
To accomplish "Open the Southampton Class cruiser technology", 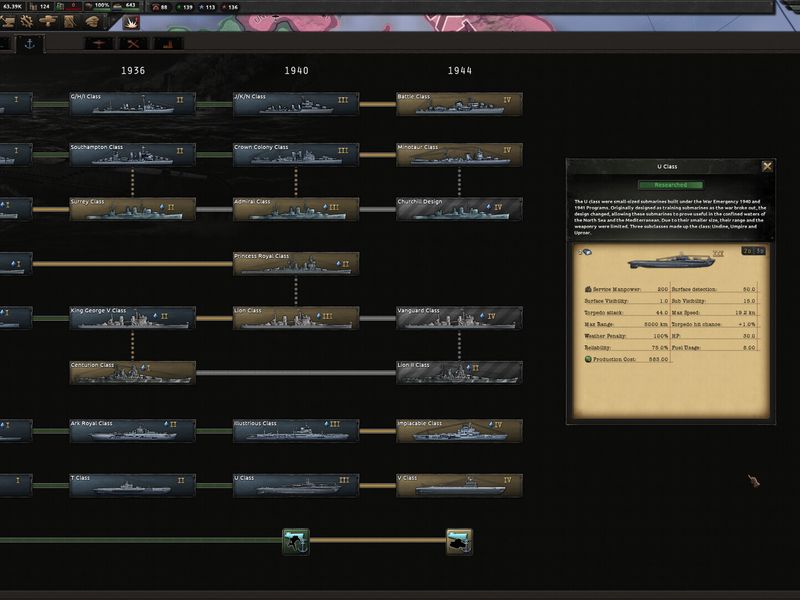I will click(x=133, y=155).
